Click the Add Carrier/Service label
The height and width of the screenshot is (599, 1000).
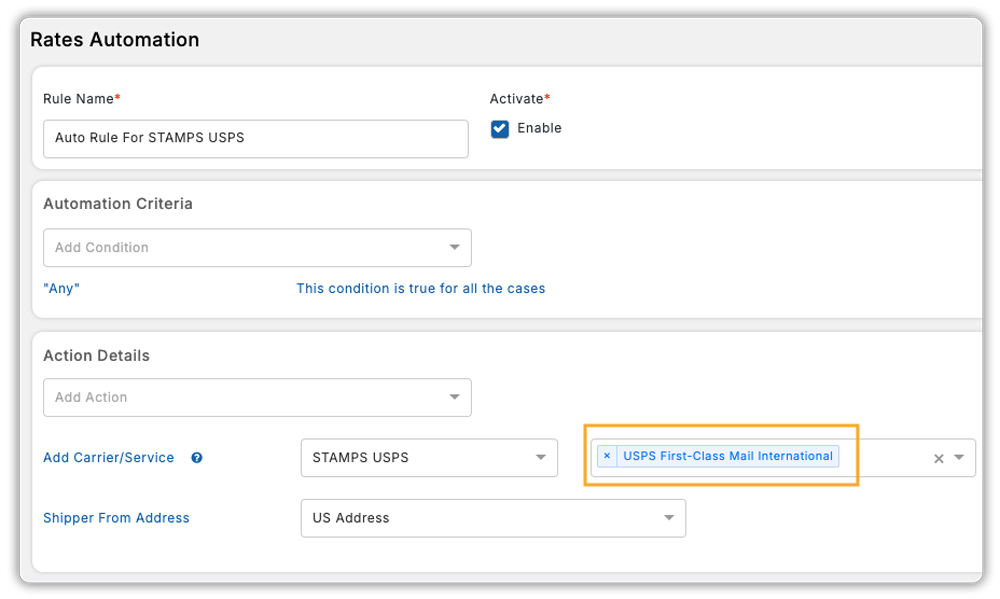point(108,457)
